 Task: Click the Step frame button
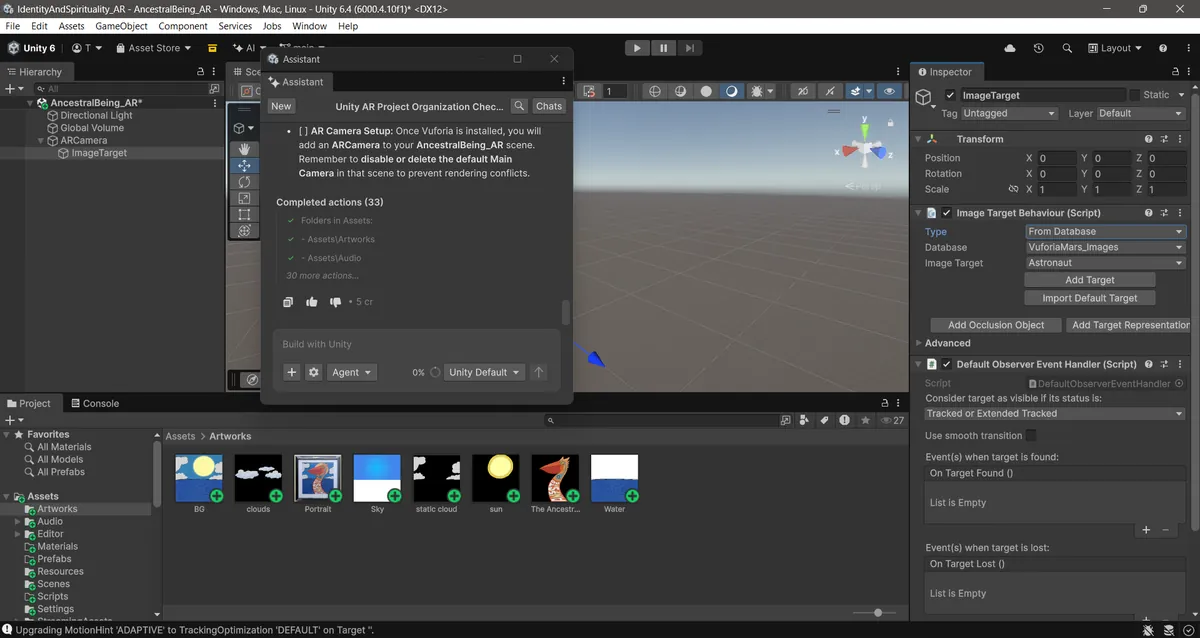[x=689, y=48]
